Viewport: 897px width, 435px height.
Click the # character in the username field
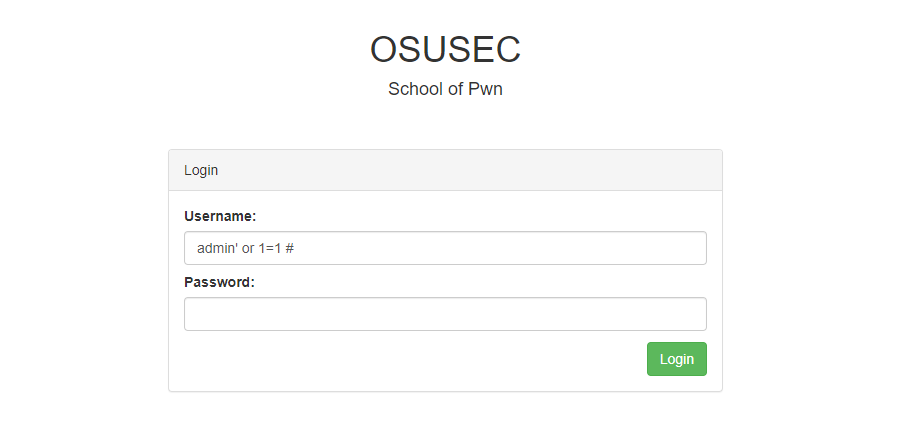[289, 248]
